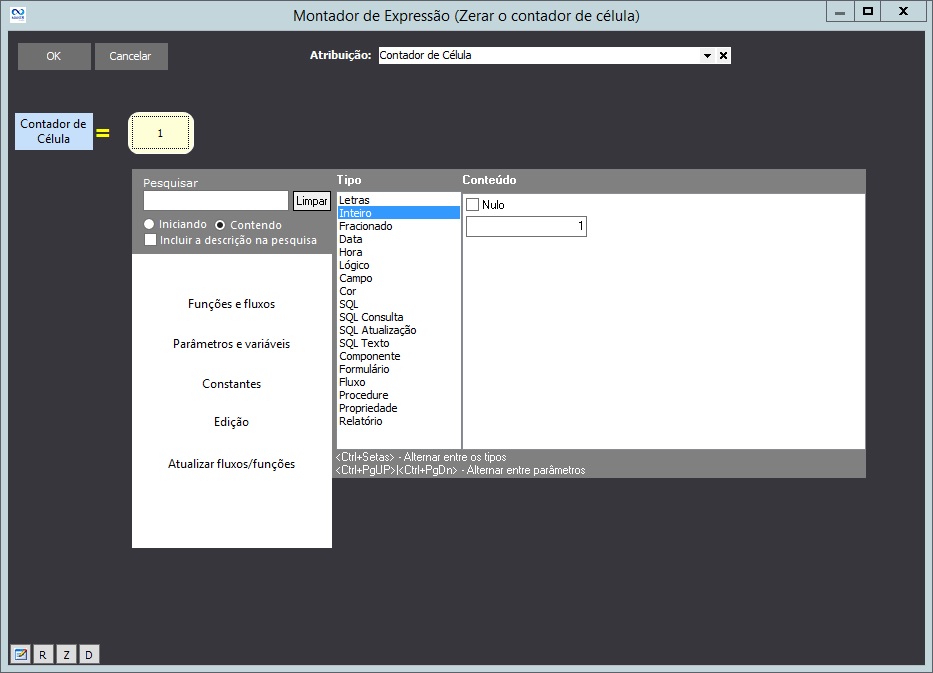The width and height of the screenshot is (933, 673).
Task: Select the Iniciando radio option
Action: (149, 225)
